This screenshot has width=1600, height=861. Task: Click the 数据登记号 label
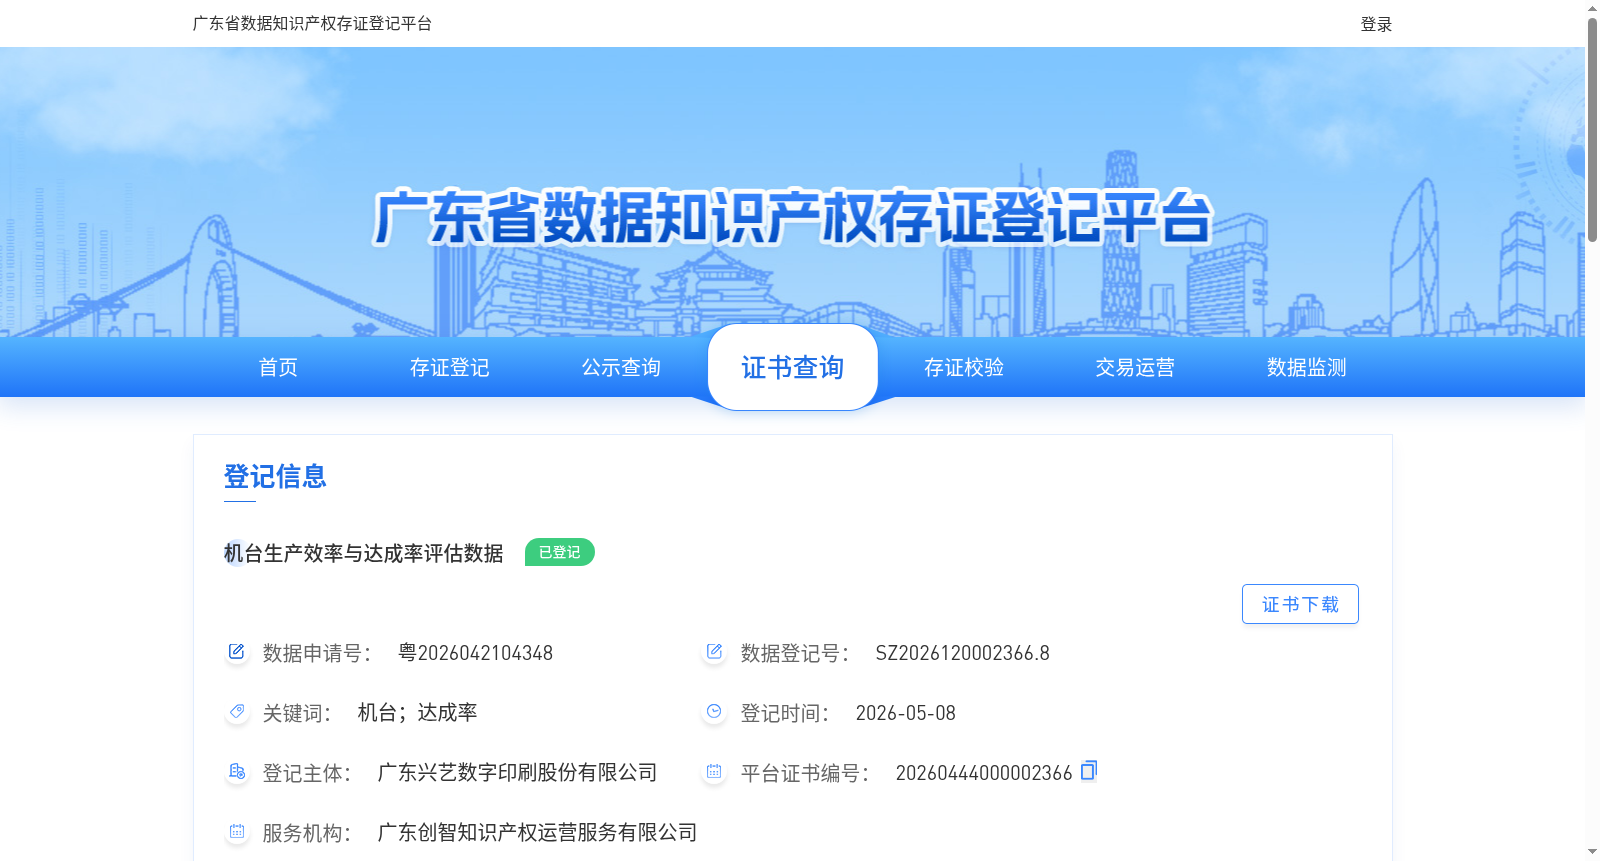pos(795,653)
